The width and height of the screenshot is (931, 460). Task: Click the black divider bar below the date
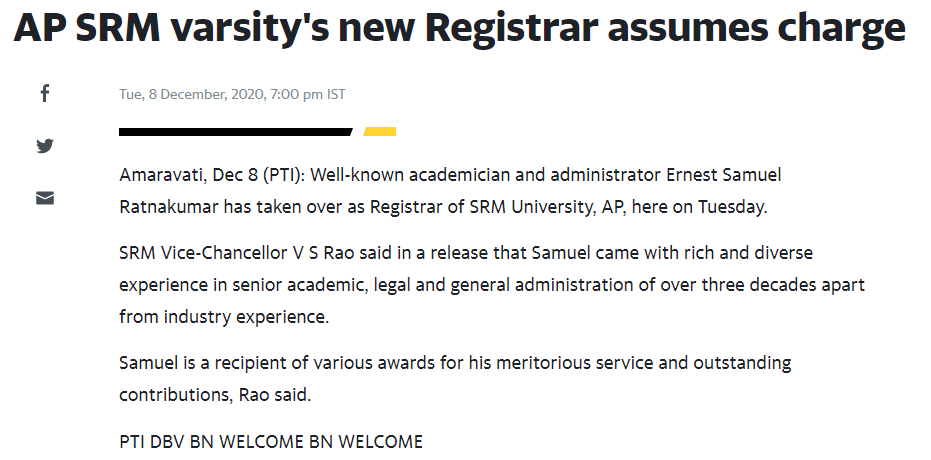[234, 131]
